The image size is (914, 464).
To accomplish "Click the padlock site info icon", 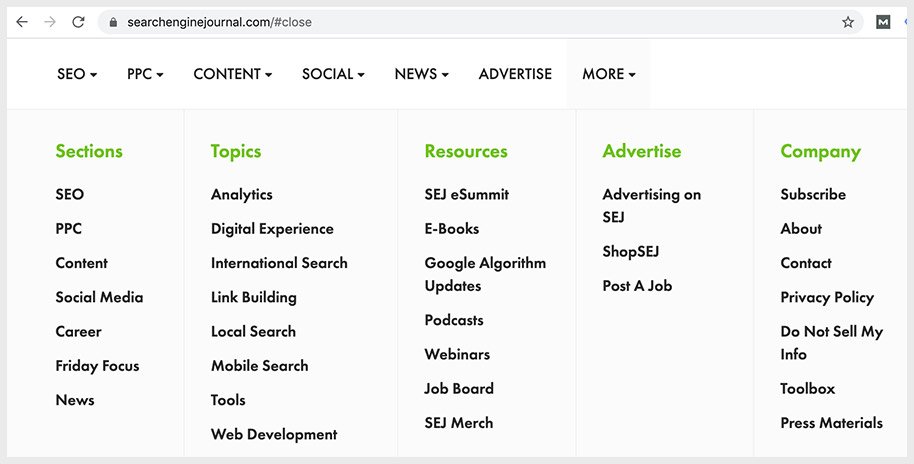I will point(114,22).
